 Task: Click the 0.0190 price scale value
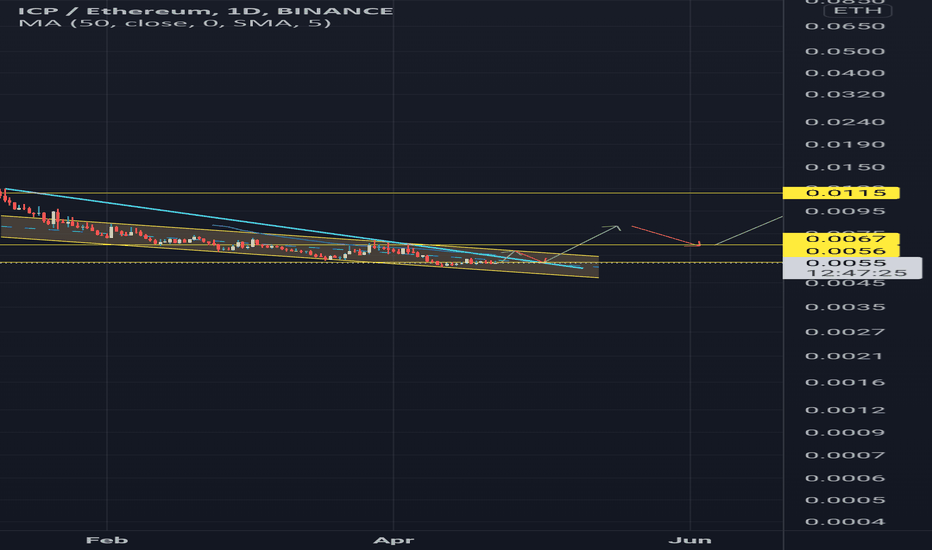coord(845,144)
